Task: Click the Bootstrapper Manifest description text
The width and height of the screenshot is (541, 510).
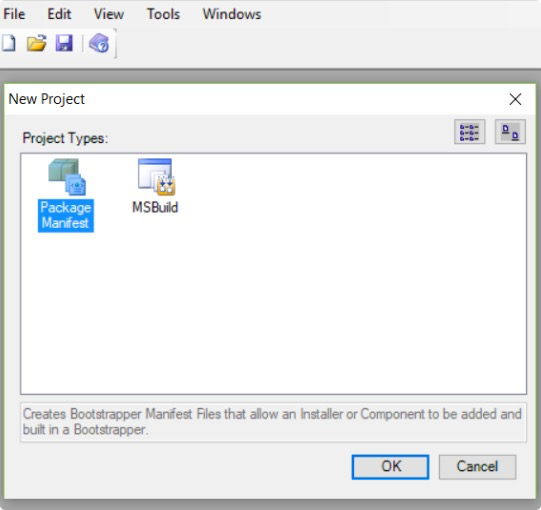Action: [x=272, y=422]
